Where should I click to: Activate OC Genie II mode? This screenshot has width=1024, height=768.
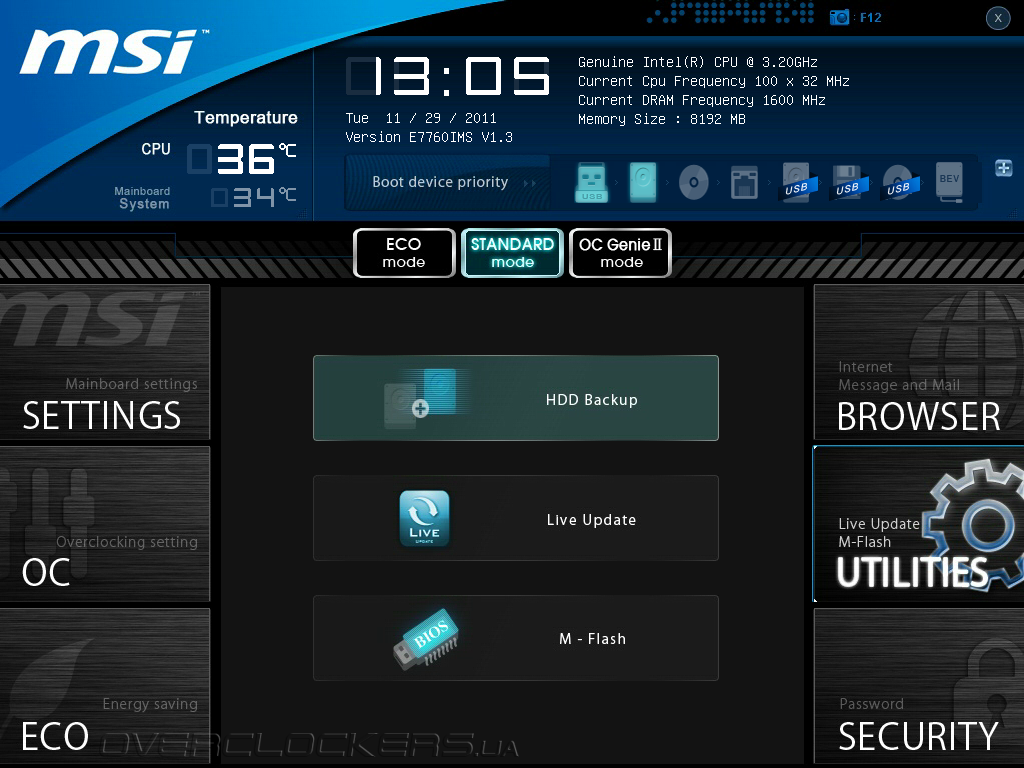tap(620, 253)
